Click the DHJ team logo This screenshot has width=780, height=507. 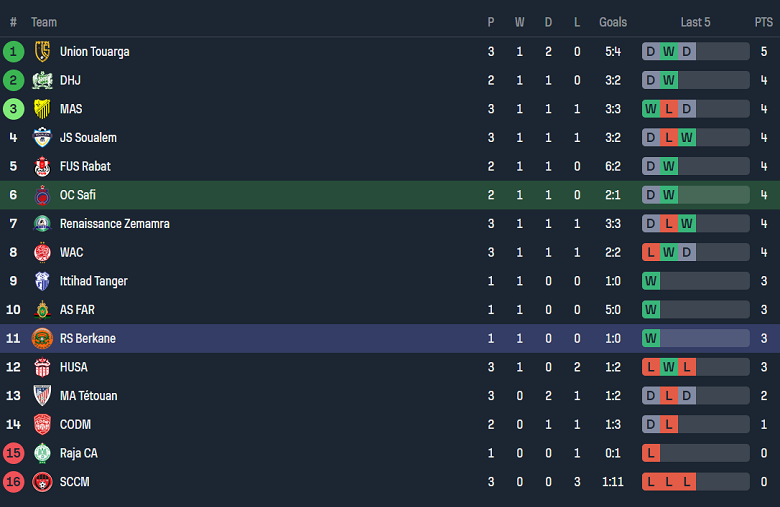click(42, 80)
